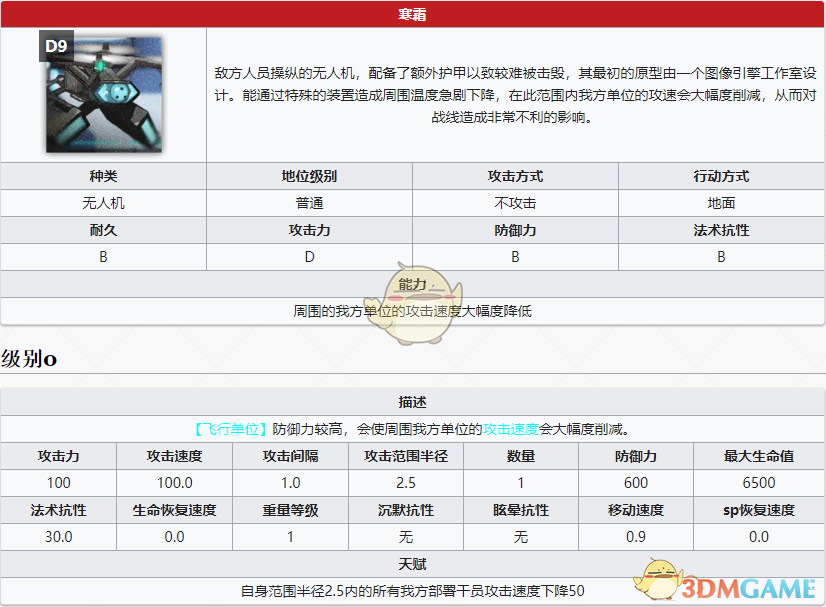Click the 眩晕抗性 column header
Image resolution: width=826 pixels, height=607 pixels.
point(521,510)
